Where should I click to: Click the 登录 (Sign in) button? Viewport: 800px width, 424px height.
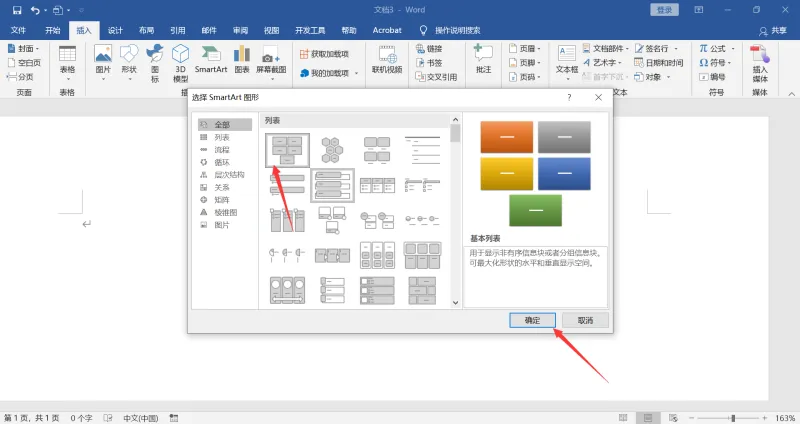tap(664, 10)
